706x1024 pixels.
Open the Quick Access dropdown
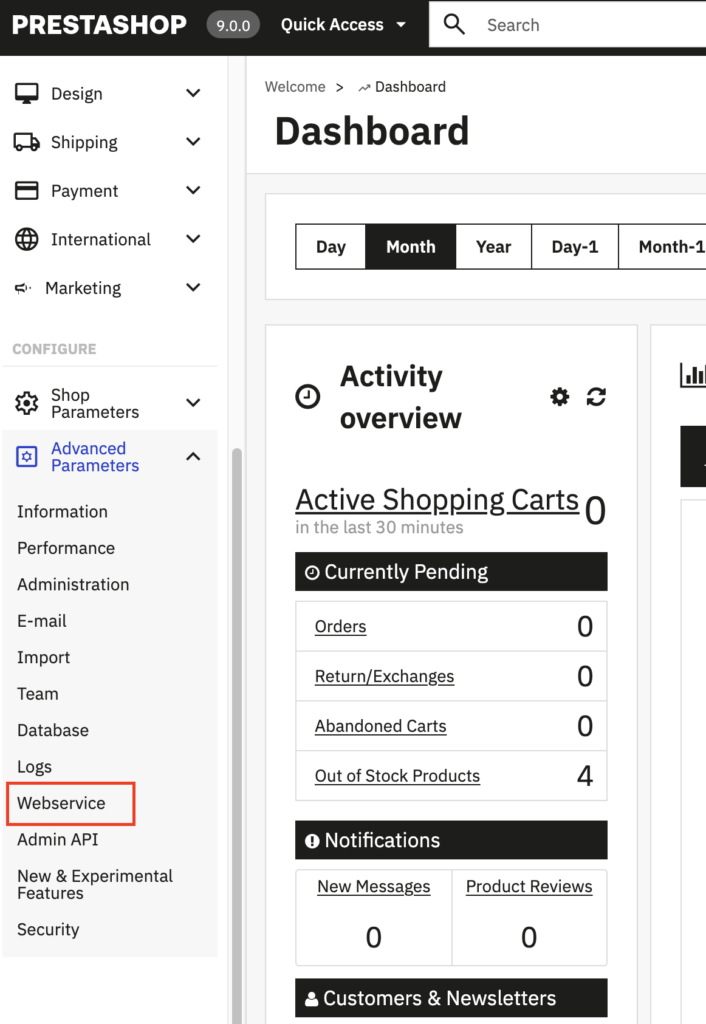point(343,25)
